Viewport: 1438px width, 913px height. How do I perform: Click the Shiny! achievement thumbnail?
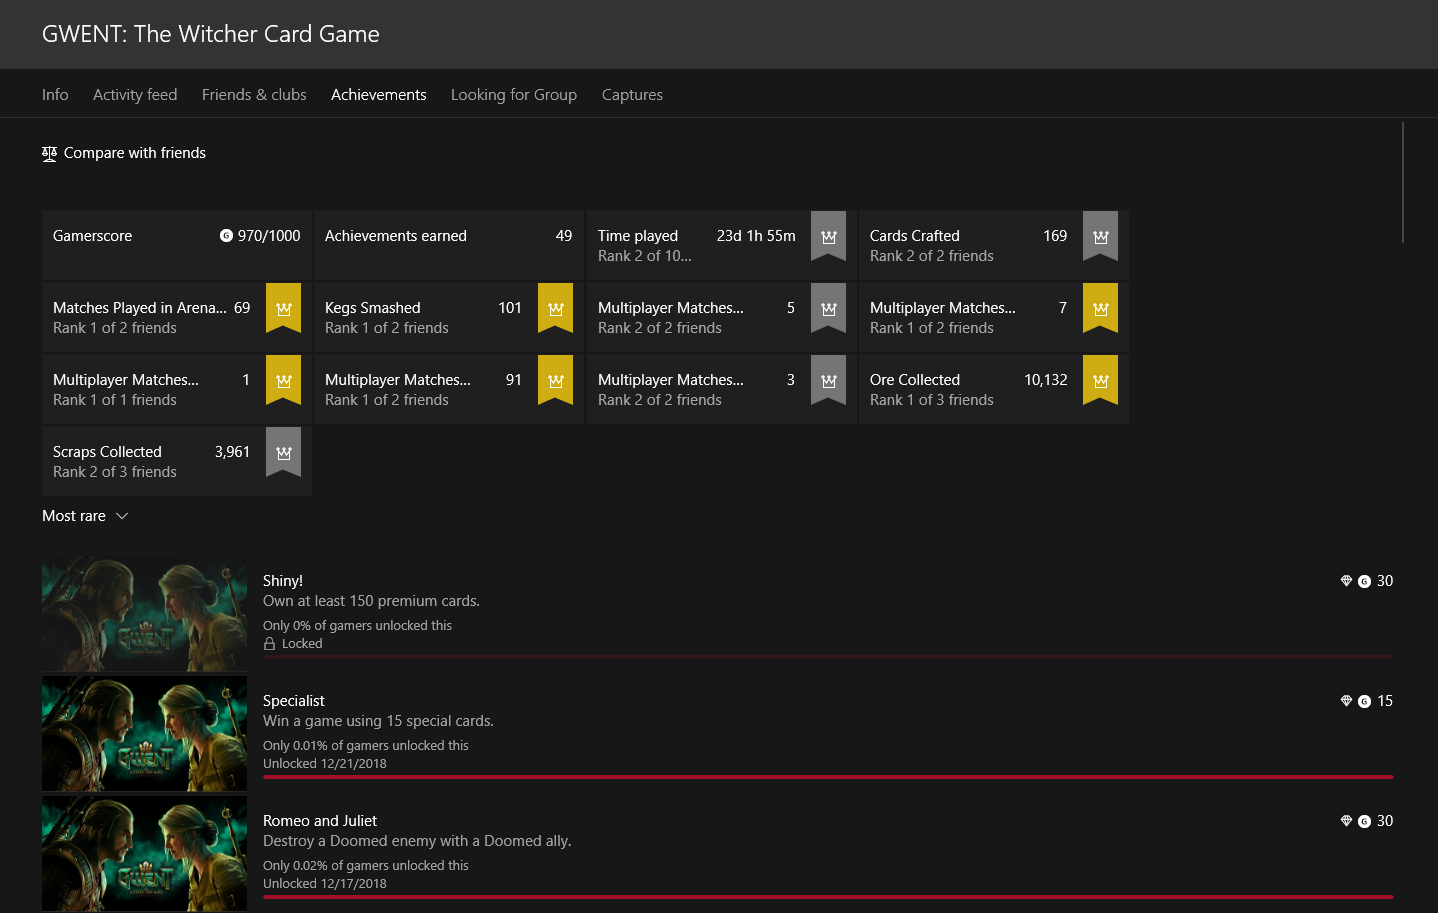(x=144, y=614)
